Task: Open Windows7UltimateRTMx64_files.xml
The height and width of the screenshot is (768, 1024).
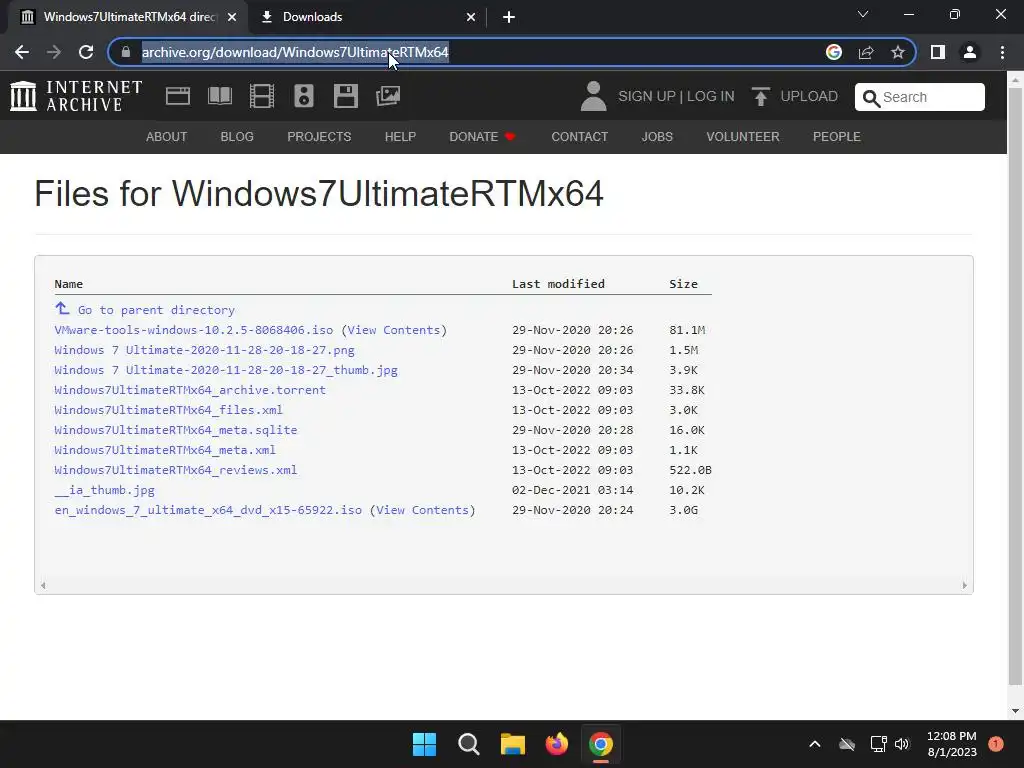Action: point(168,409)
